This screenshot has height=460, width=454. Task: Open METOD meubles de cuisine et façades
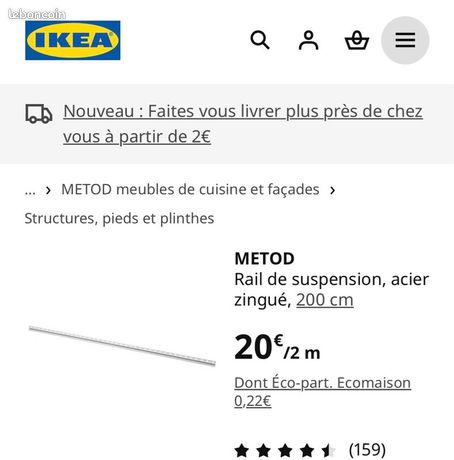click(x=190, y=189)
